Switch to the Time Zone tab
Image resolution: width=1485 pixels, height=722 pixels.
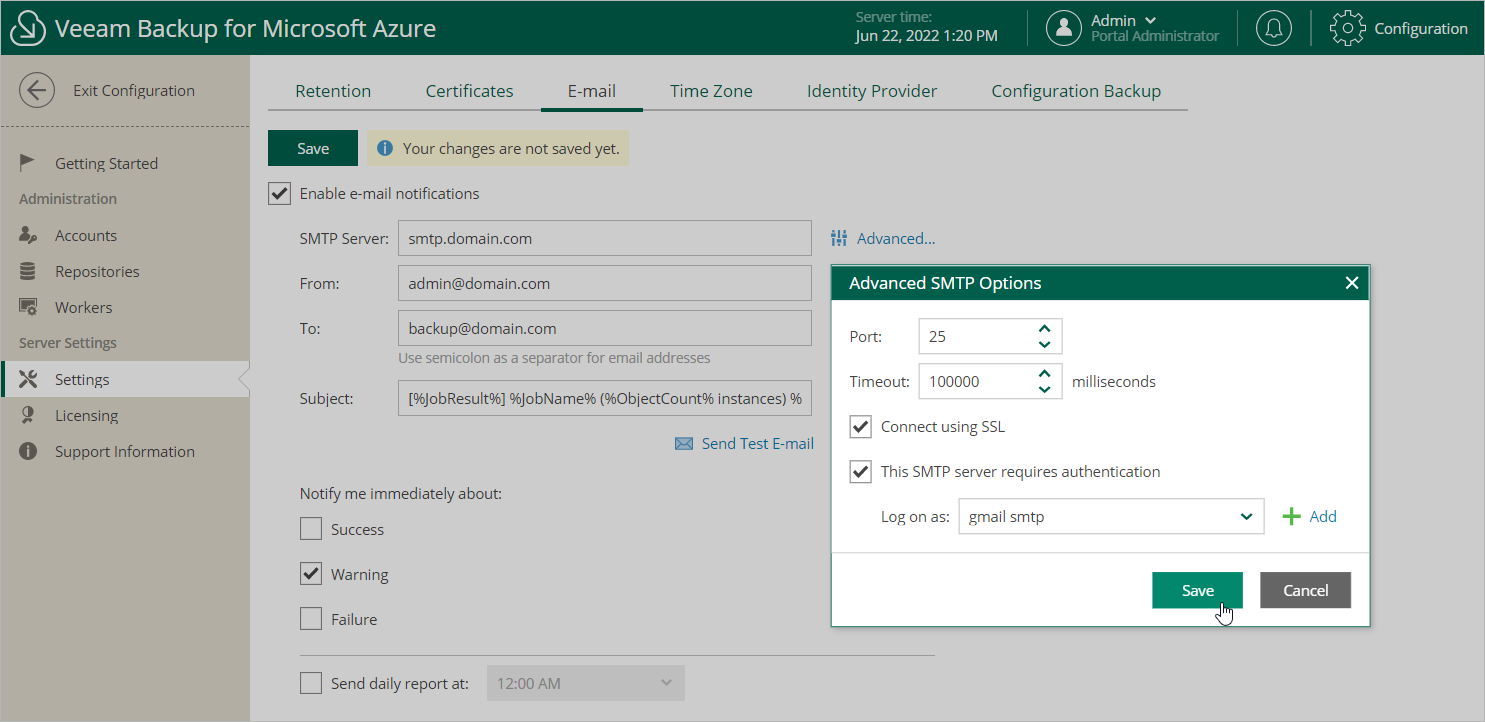tap(711, 91)
